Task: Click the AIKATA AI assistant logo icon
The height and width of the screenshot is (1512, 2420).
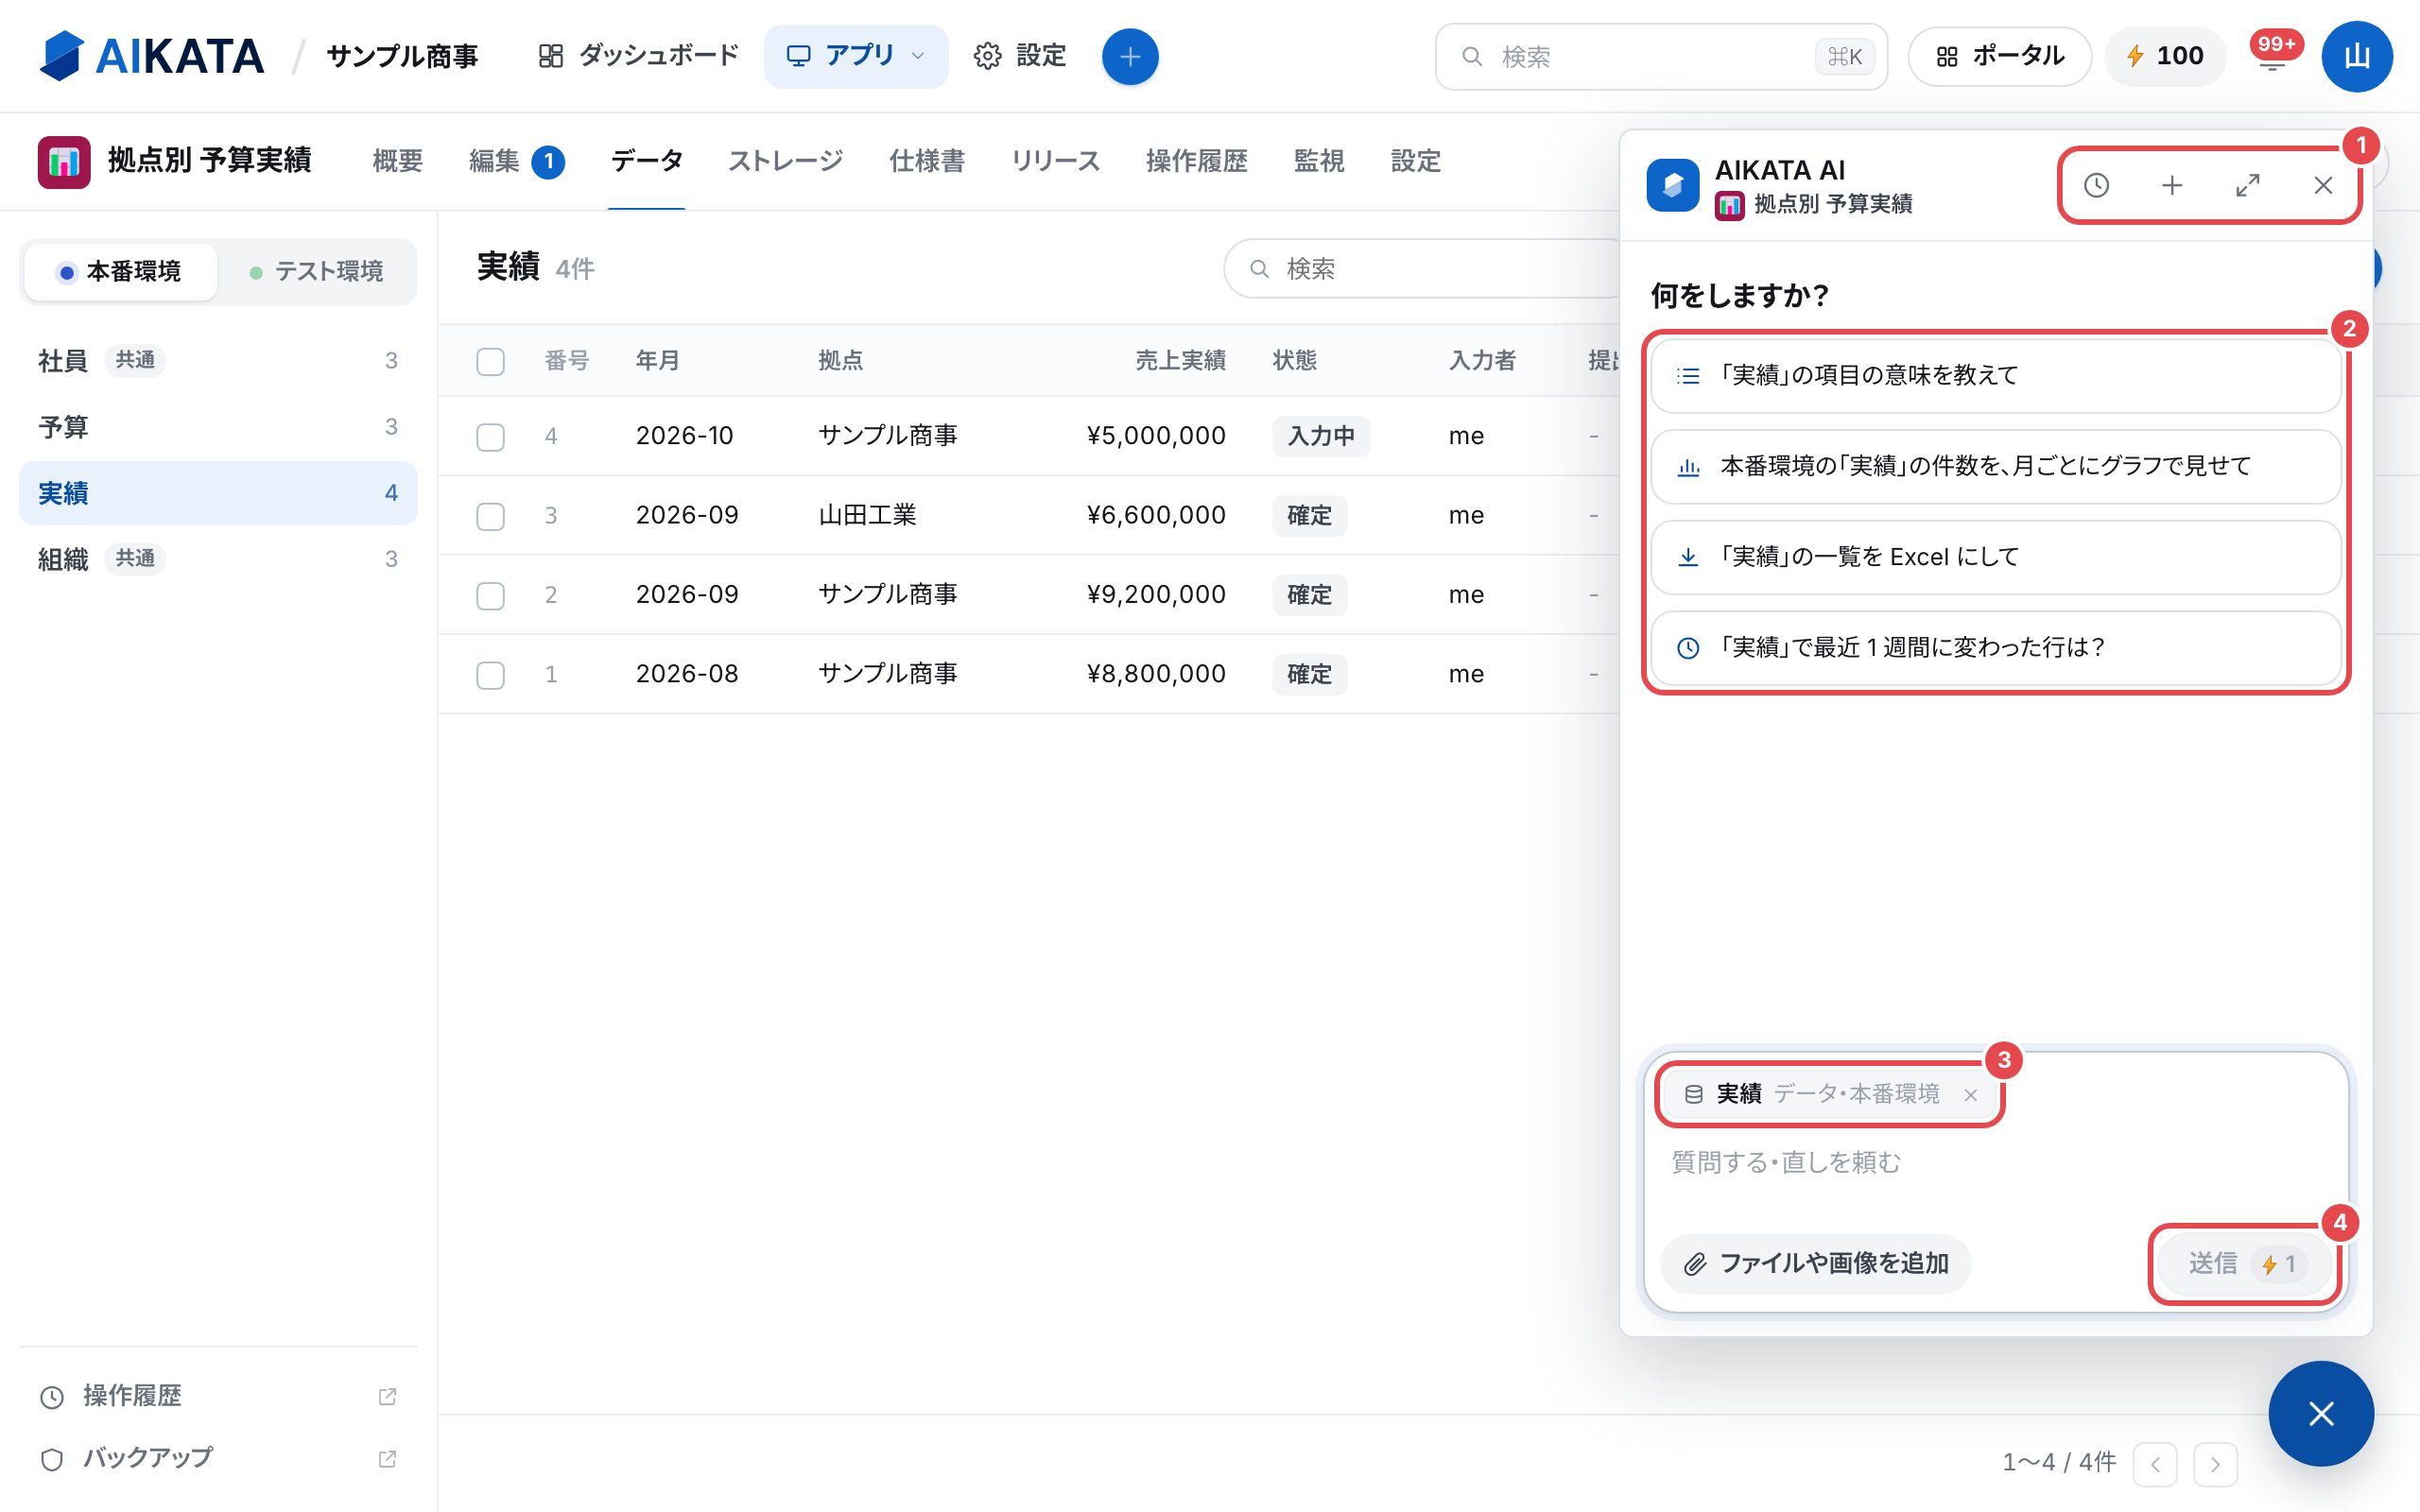Action: click(x=1673, y=185)
